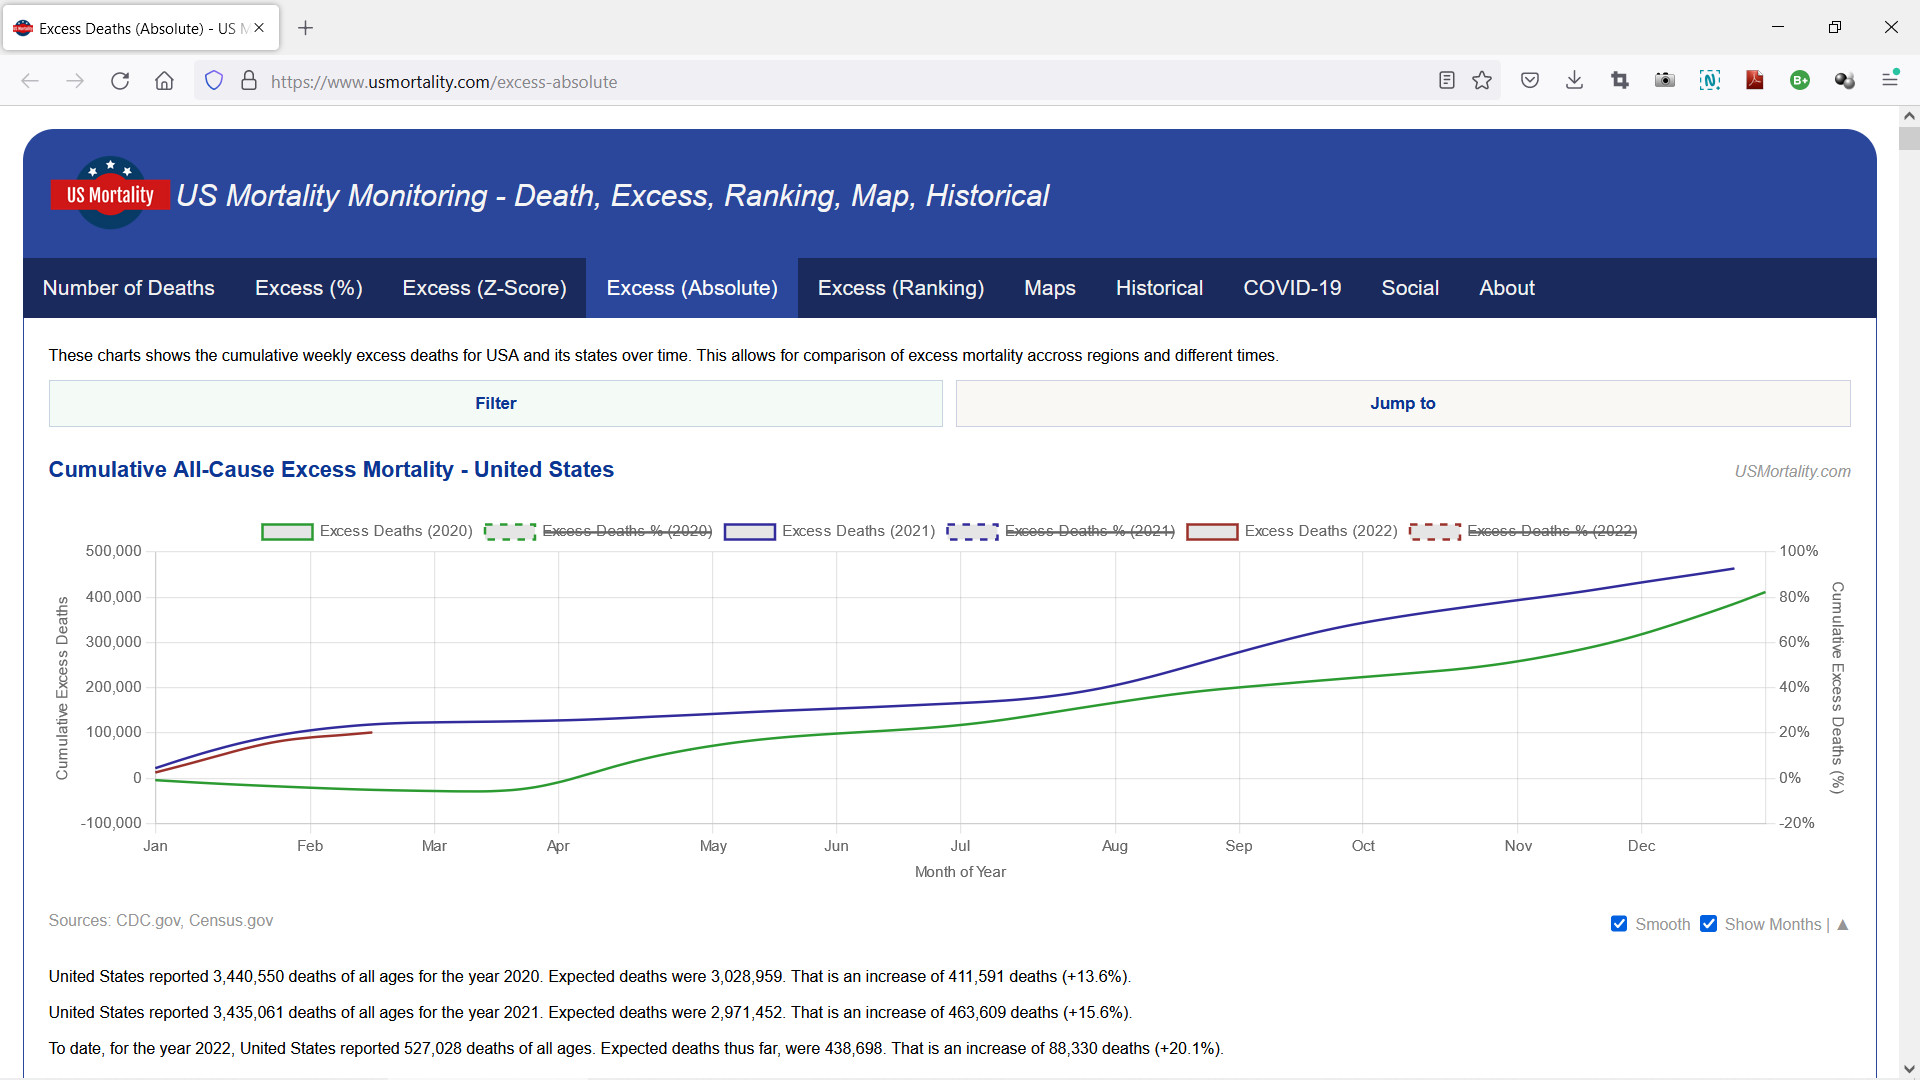Click the US Mortality logo link
The image size is (1920, 1080).
click(110, 194)
